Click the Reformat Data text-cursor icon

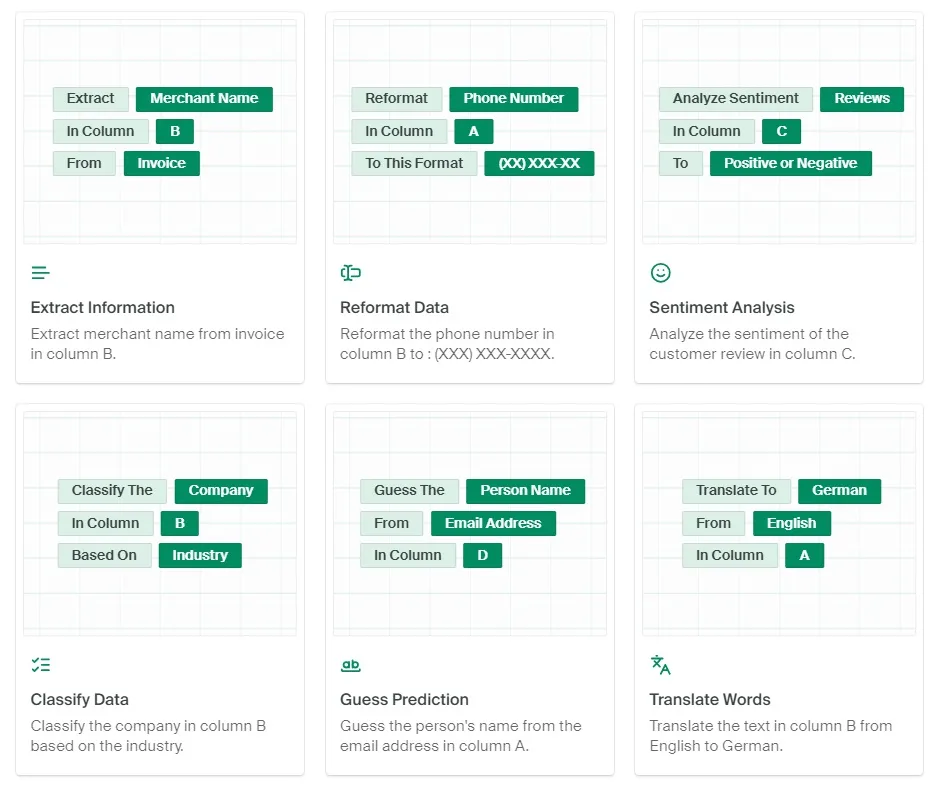351,273
